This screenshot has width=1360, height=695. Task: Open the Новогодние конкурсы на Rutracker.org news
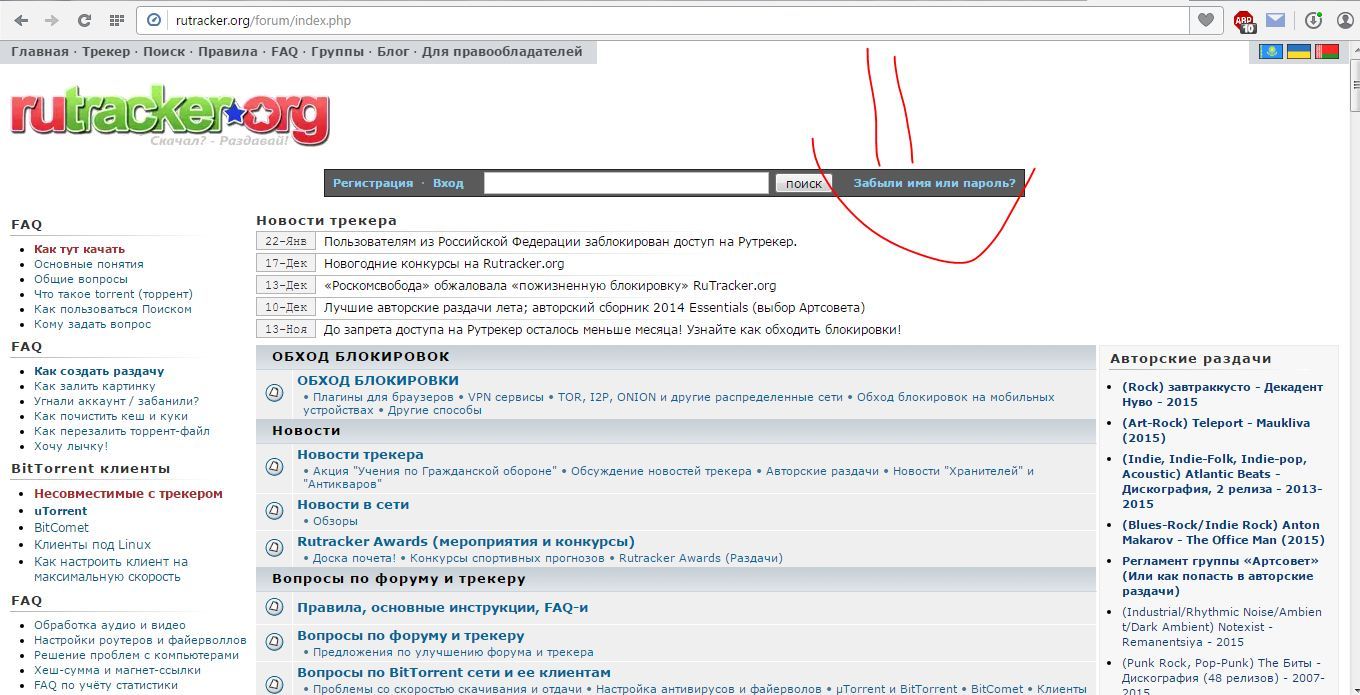(x=444, y=263)
